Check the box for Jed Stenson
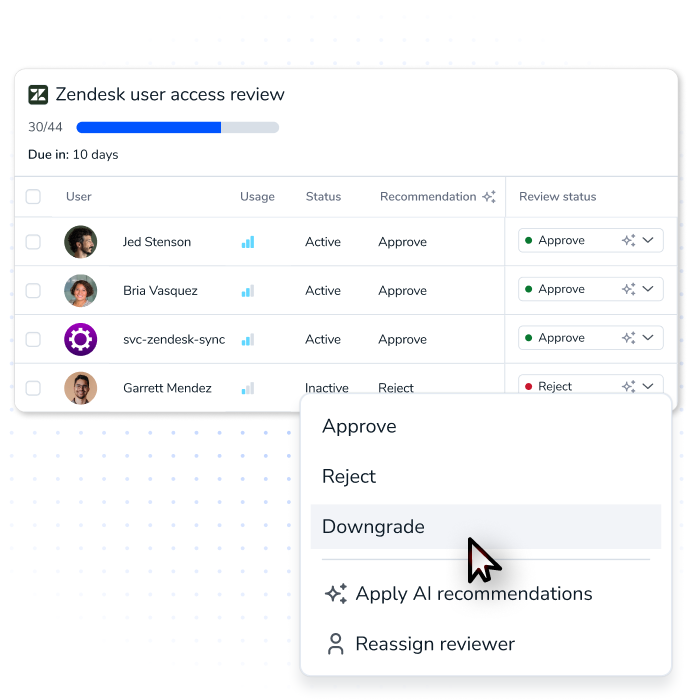This screenshot has width=700, height=700. [33, 242]
